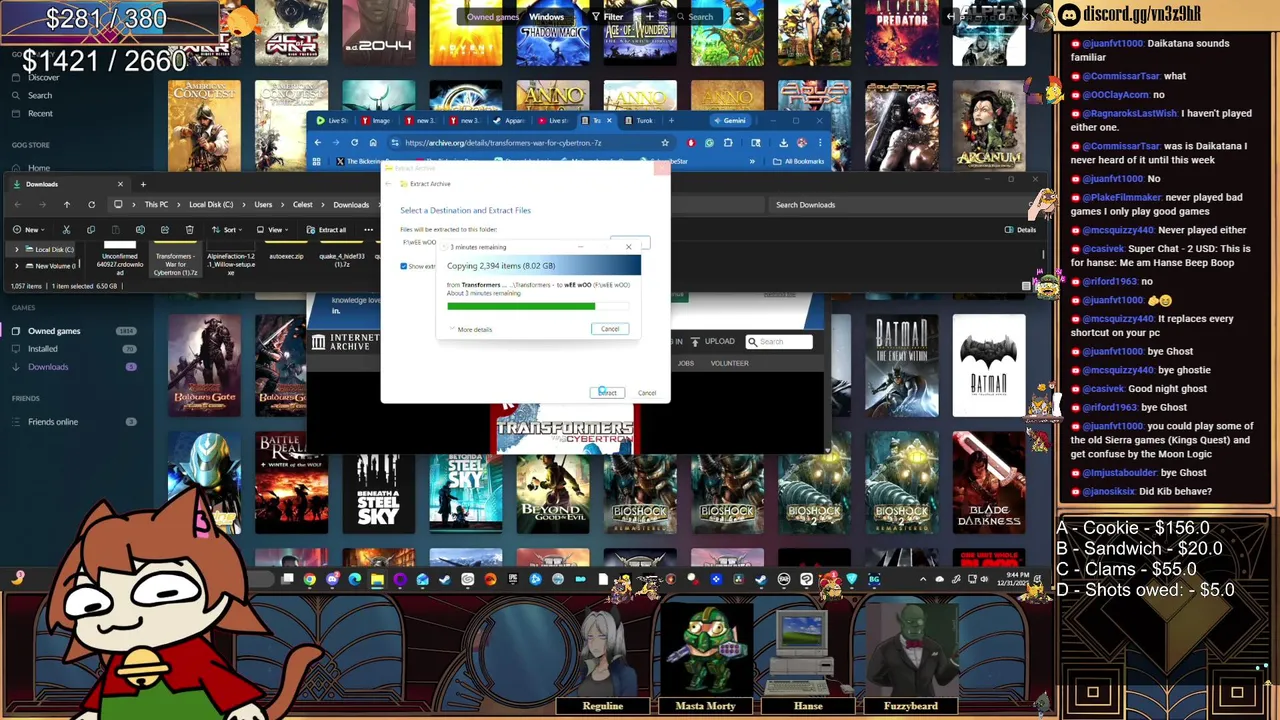Click Up arrow in File Explorer

[66, 205]
